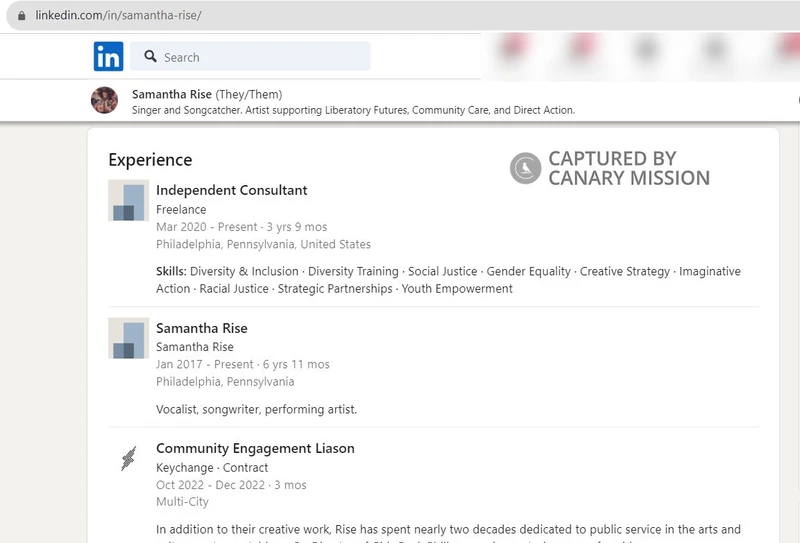Open the Community Engagement Liason title
This screenshot has width=800, height=543.
pos(255,449)
